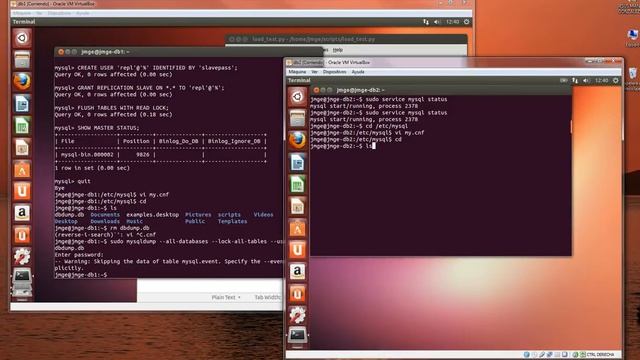The width and height of the screenshot is (640, 360).
Task: Click 'Pictures' folder name in ls output
Action: click(x=198, y=215)
